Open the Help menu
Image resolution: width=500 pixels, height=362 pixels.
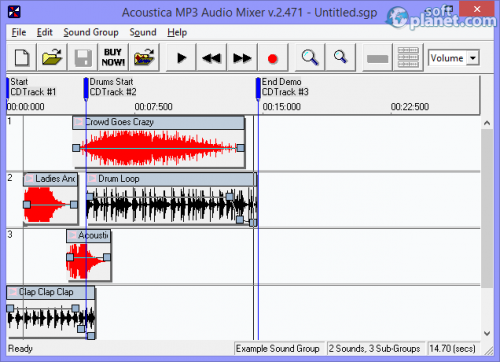coord(177,32)
